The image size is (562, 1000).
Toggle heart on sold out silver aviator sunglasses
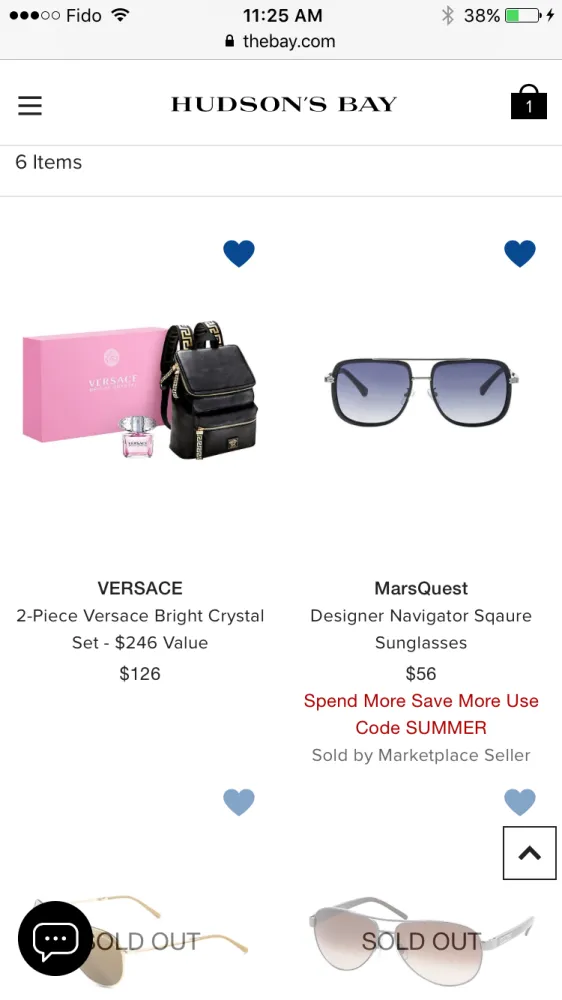[x=520, y=802]
